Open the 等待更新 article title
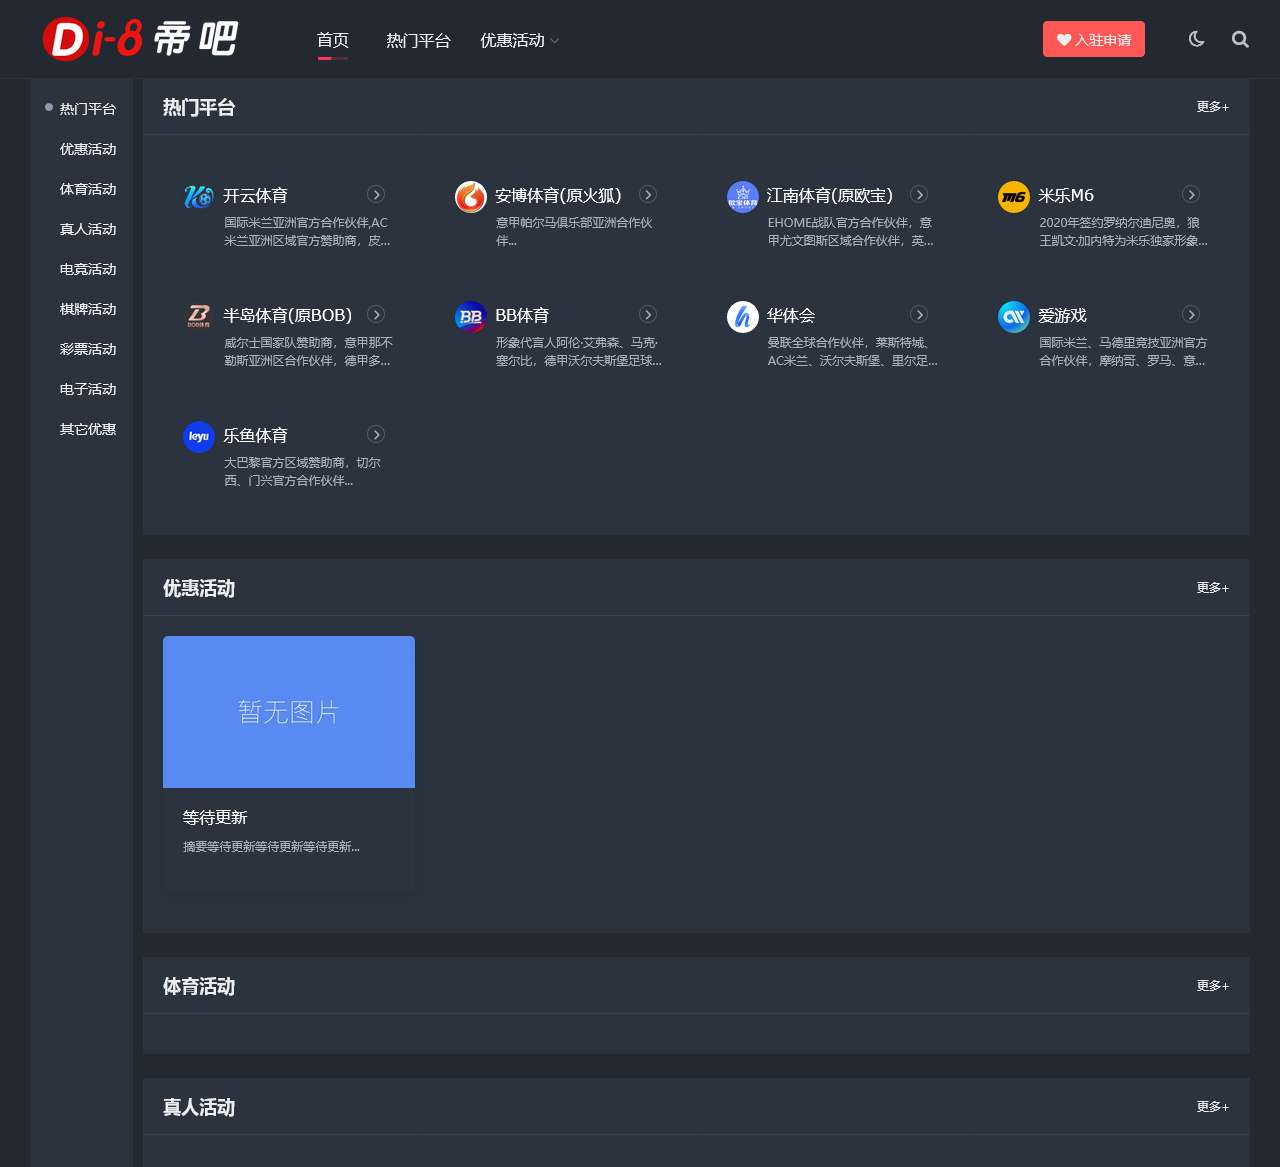The image size is (1280, 1167). point(215,817)
